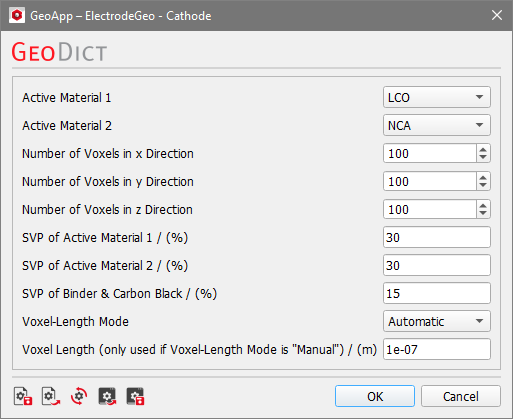
Task: Decrease voxels in x direction
Action: pos(483,157)
